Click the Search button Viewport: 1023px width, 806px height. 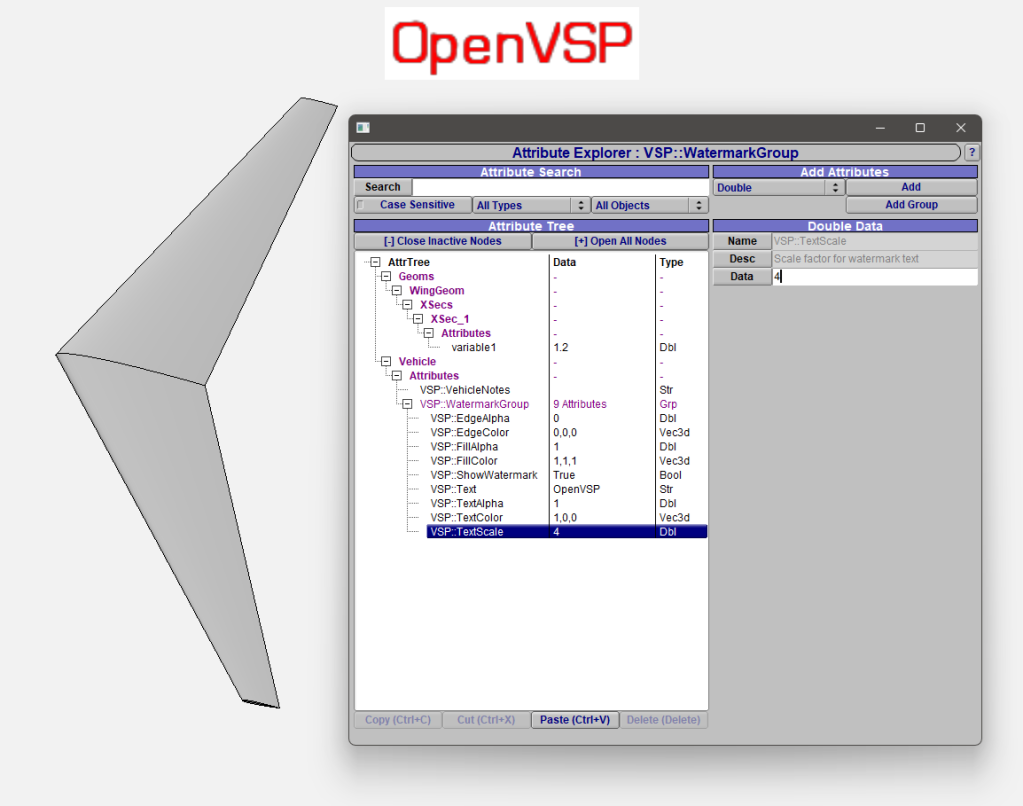(382, 187)
